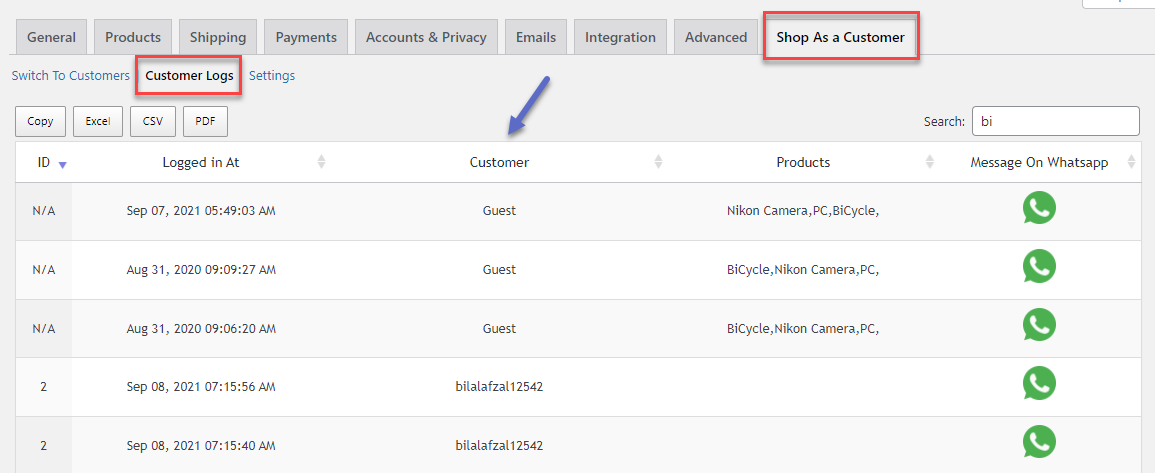
Task: Click sort arrows beside Customer column header
Action: point(659,162)
